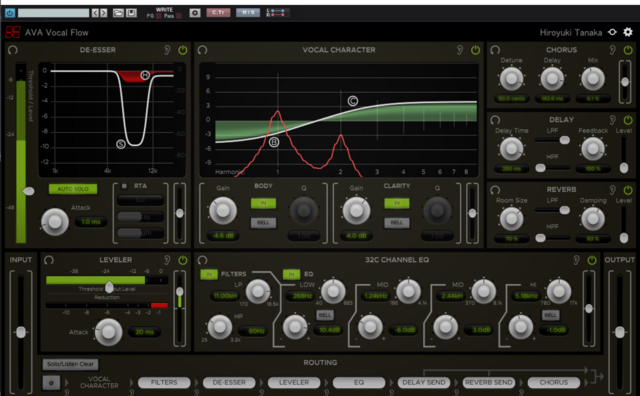This screenshot has height=396, width=640.
Task: Go to previous preset with left arrow
Action: (95, 13)
